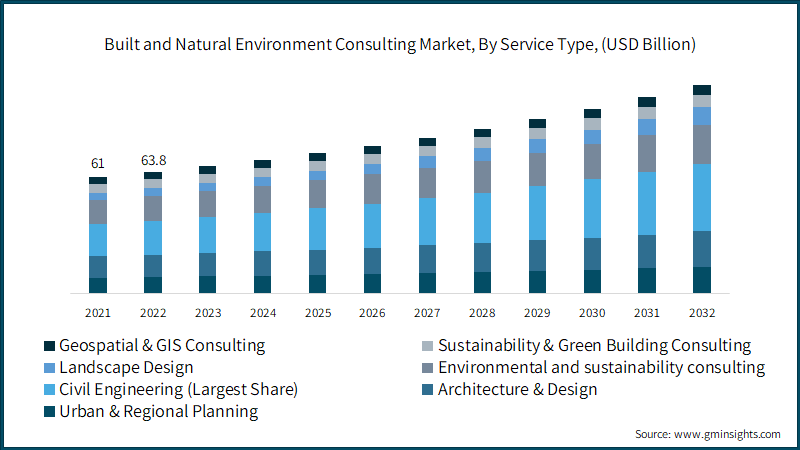
Task: Click the 2027 stacked bar
Action: 428,215
